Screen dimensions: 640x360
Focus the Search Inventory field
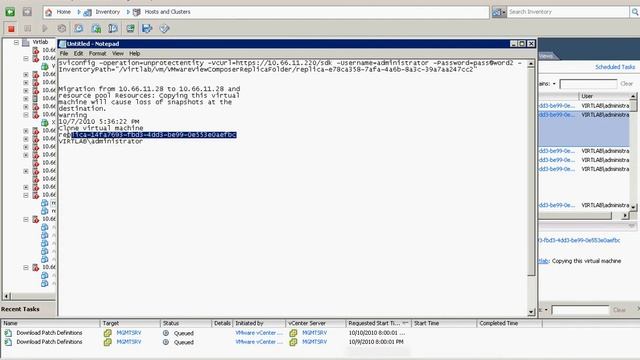click(x=568, y=12)
